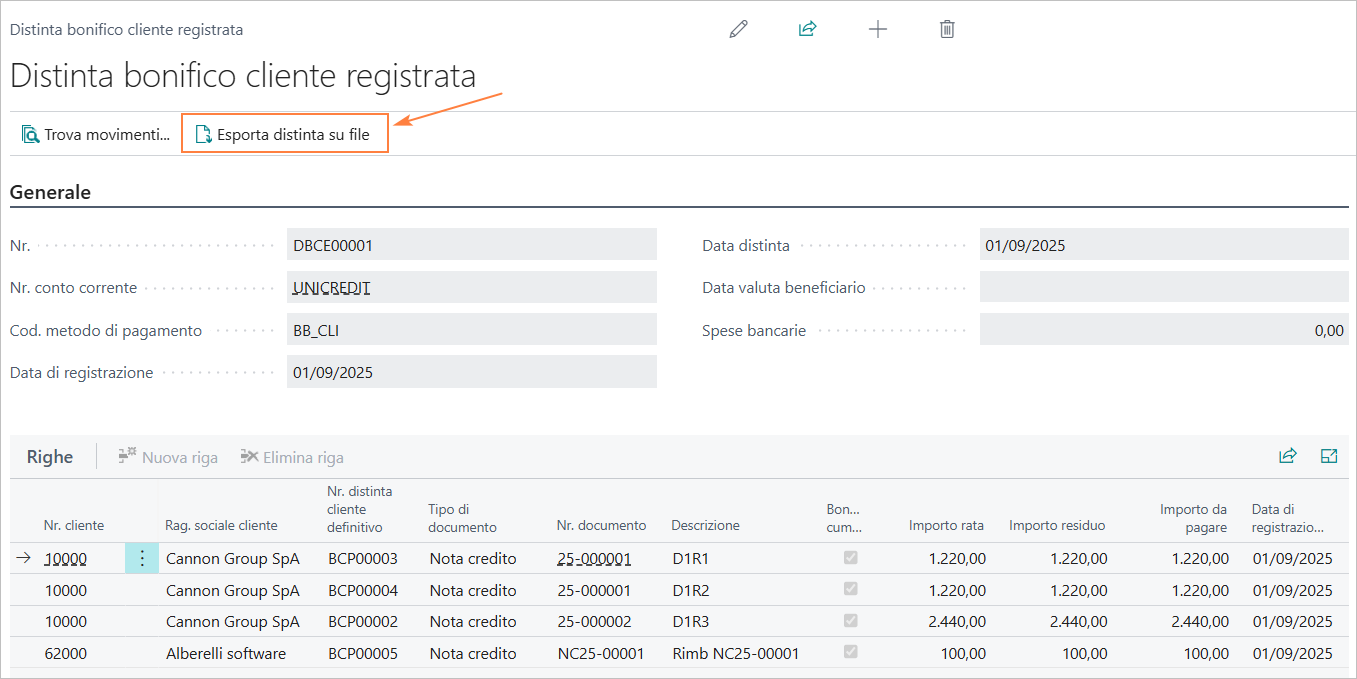Screen dimensions: 1357x679
Task: Open Trova movimenti action
Action: 96,134
